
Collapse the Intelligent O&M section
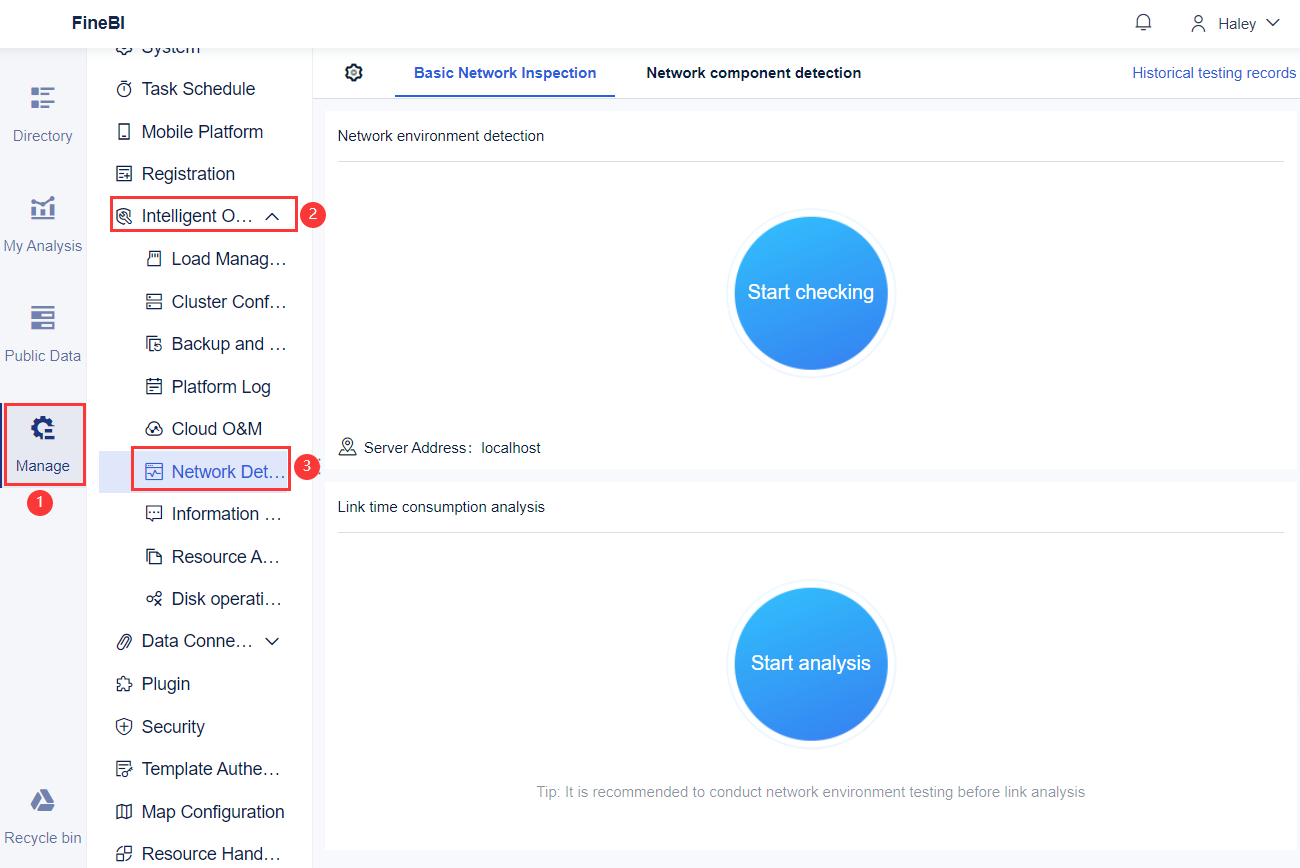coord(271,215)
